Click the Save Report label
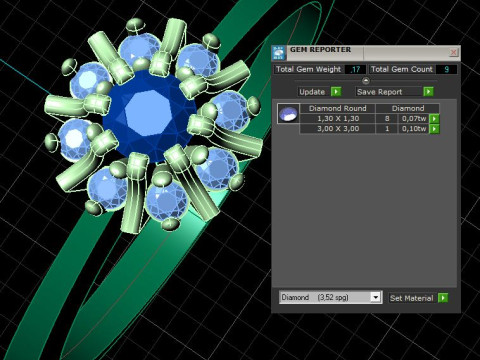 [380, 92]
